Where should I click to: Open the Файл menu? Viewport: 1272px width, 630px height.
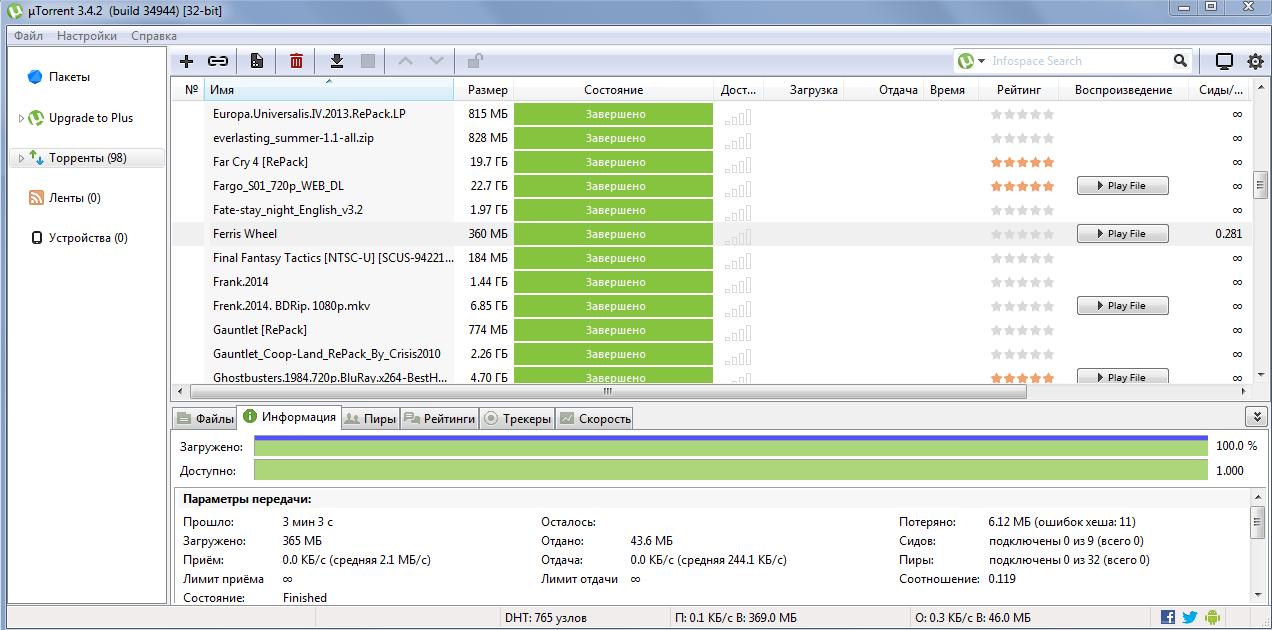tap(29, 36)
